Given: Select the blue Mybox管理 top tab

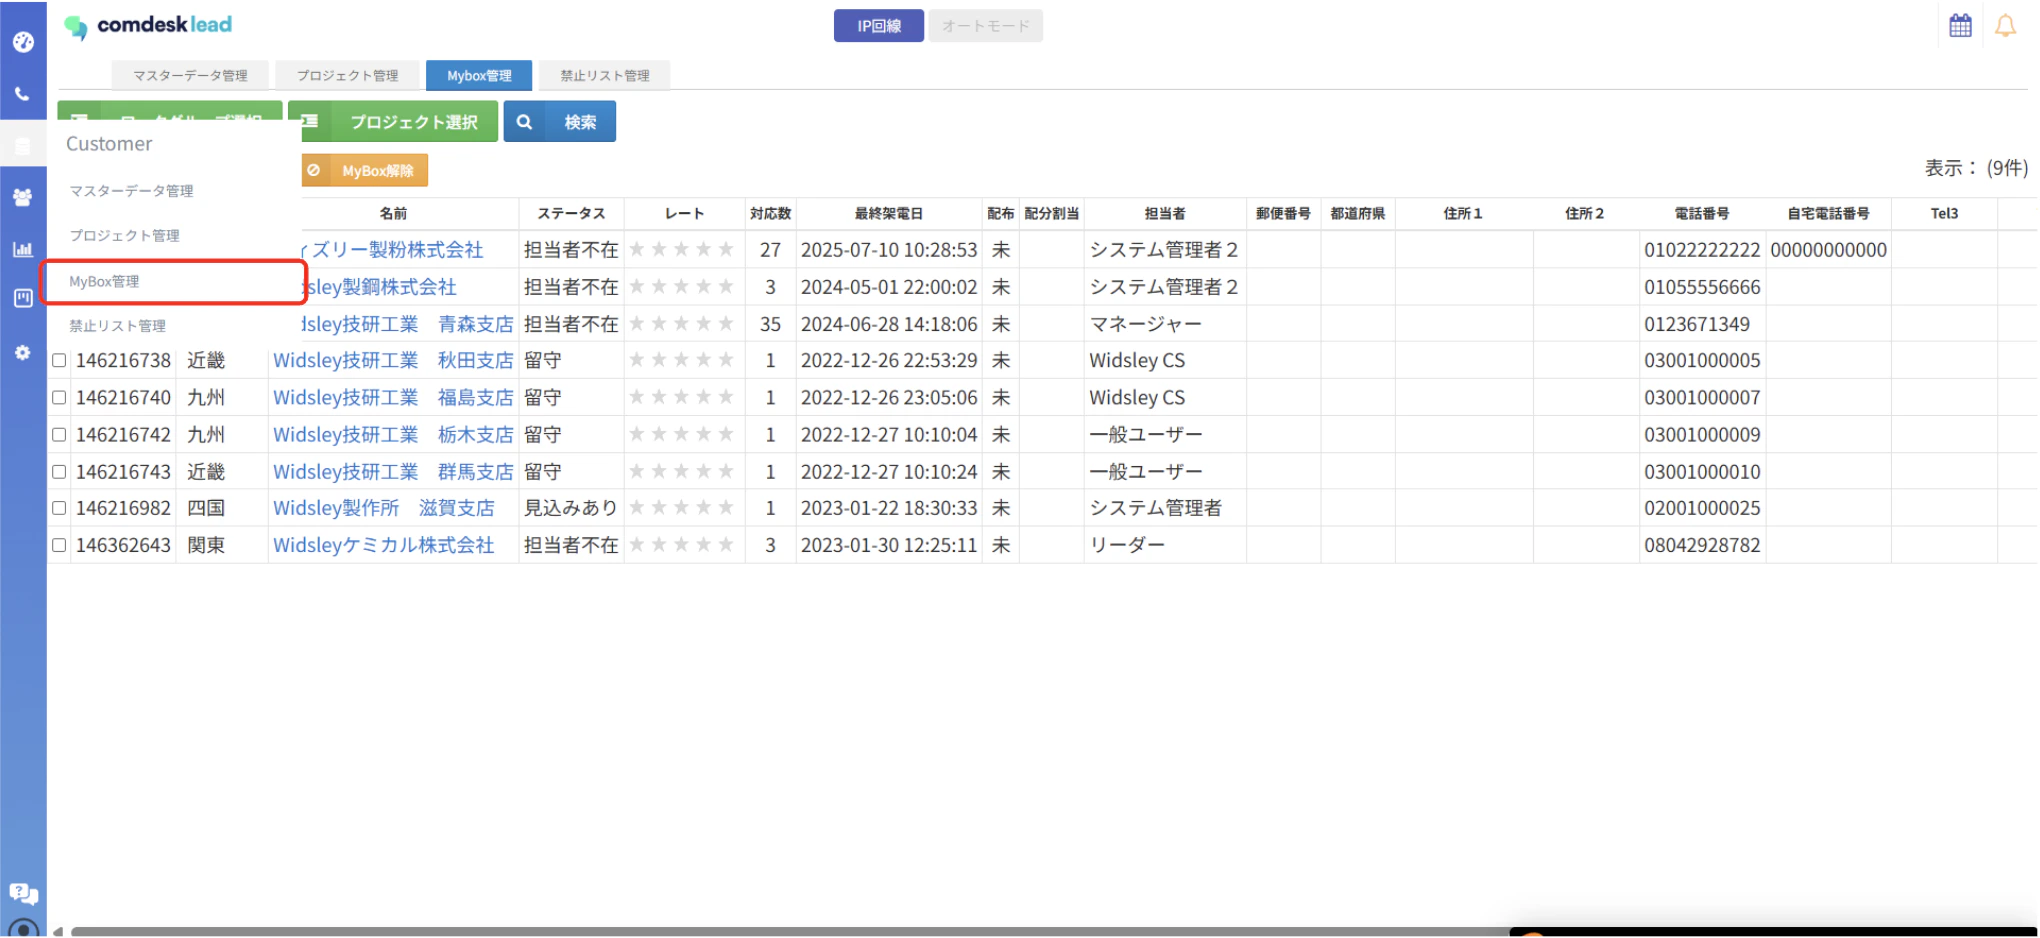Looking at the screenshot, I should pos(479,75).
